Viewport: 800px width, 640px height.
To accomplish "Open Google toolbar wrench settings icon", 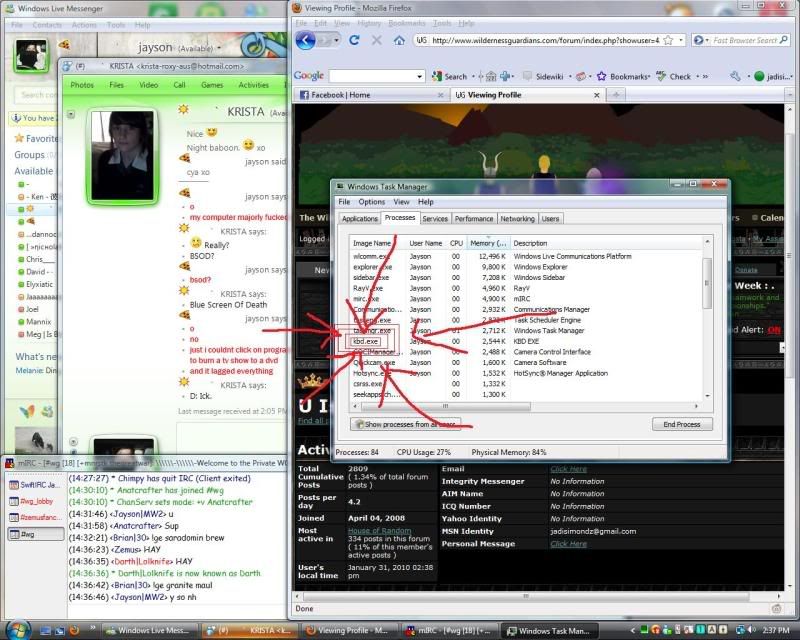I will [x=735, y=76].
